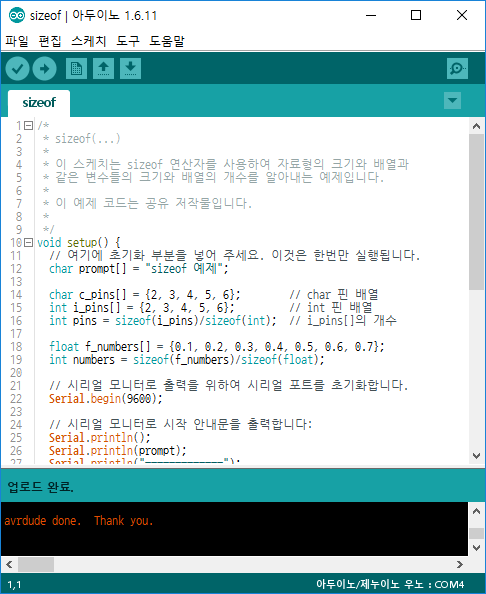Click the horizontal scrollbar thumb
This screenshot has height=594, width=486.
coord(36,564)
